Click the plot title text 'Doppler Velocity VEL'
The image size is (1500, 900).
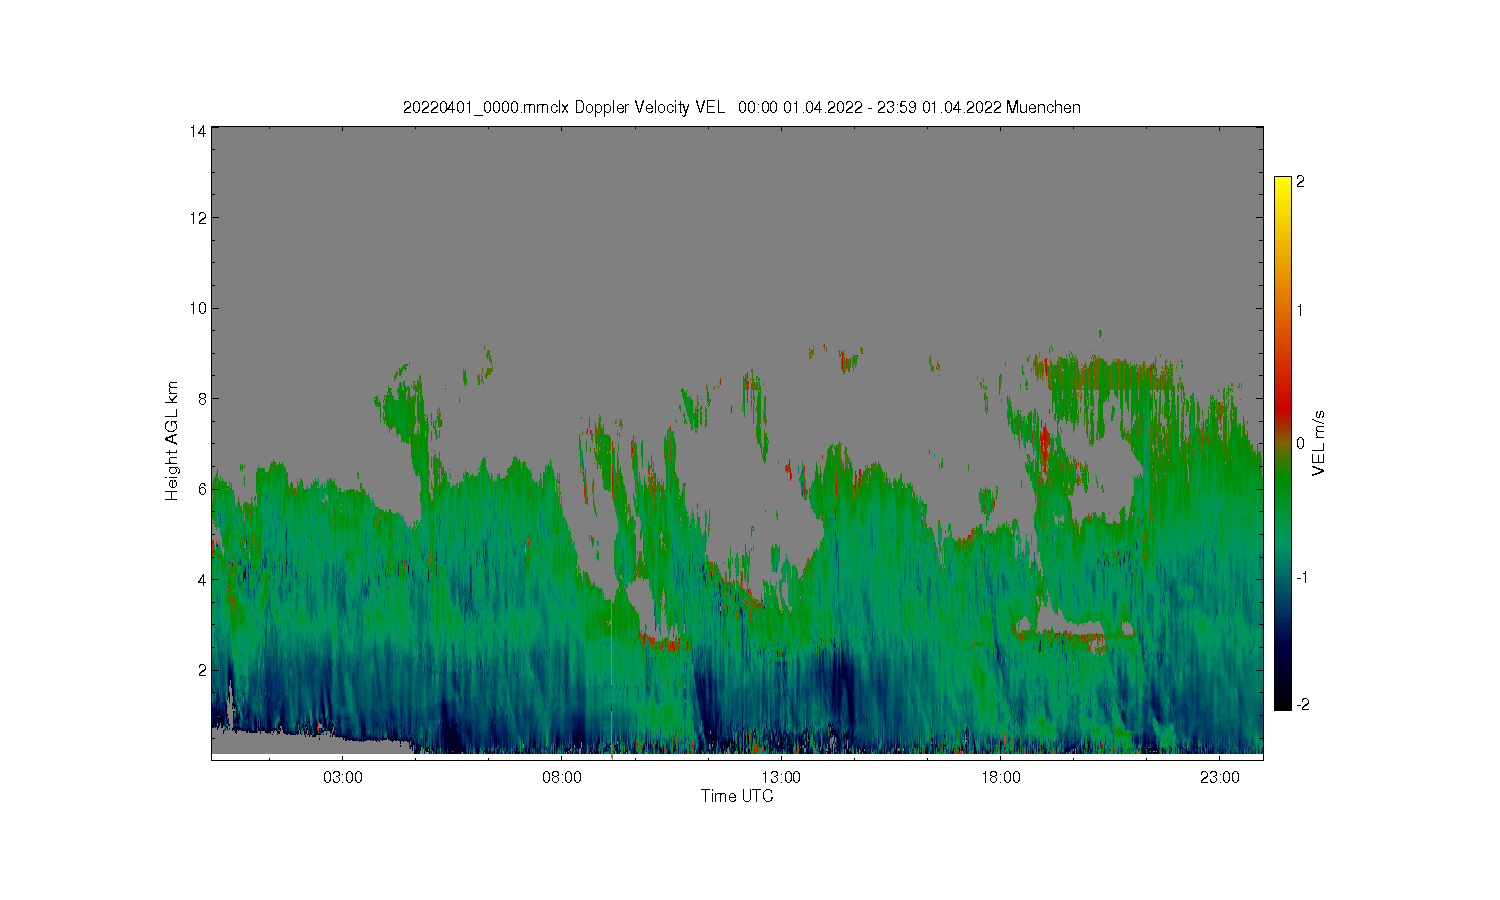650,108
